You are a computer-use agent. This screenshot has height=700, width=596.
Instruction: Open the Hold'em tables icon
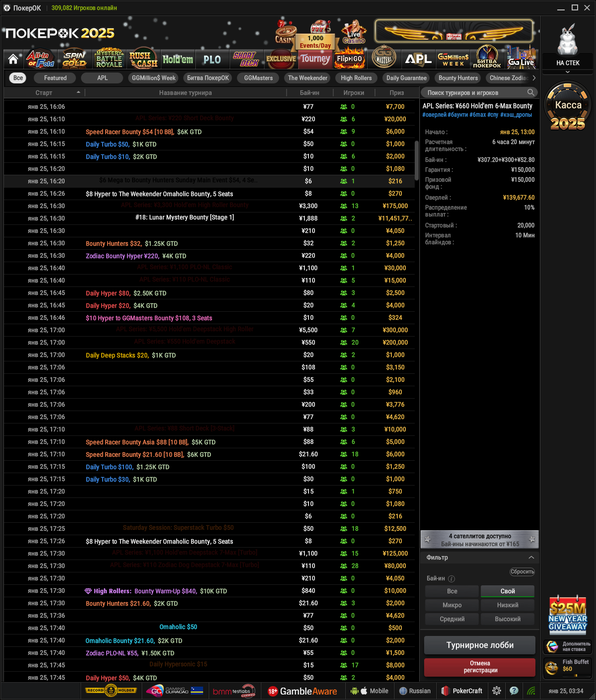click(178, 59)
